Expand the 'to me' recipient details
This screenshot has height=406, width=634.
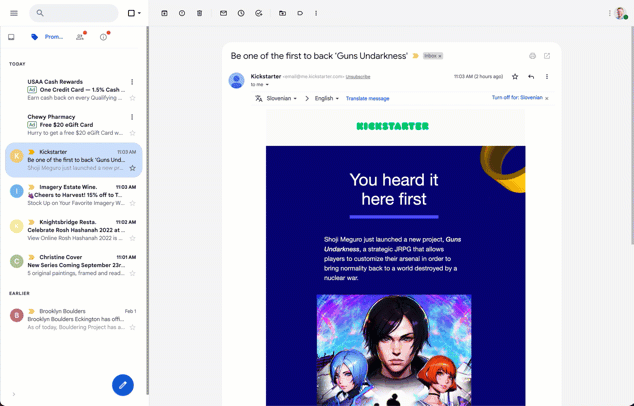point(267,85)
